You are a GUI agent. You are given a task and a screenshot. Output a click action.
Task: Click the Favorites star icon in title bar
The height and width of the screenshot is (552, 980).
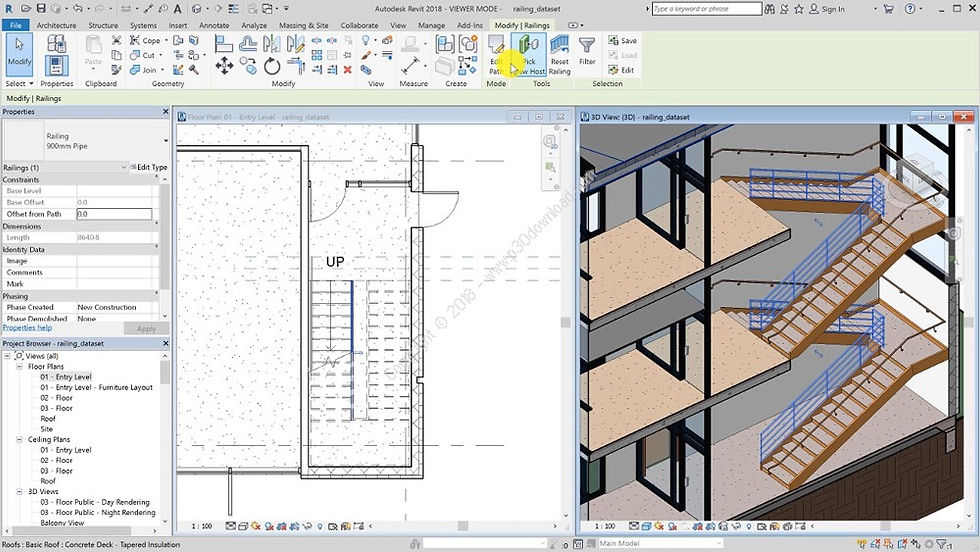(x=799, y=9)
